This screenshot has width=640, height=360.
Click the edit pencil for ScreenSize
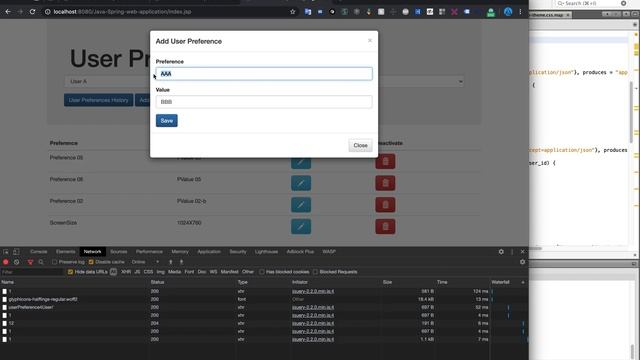tap(301, 227)
